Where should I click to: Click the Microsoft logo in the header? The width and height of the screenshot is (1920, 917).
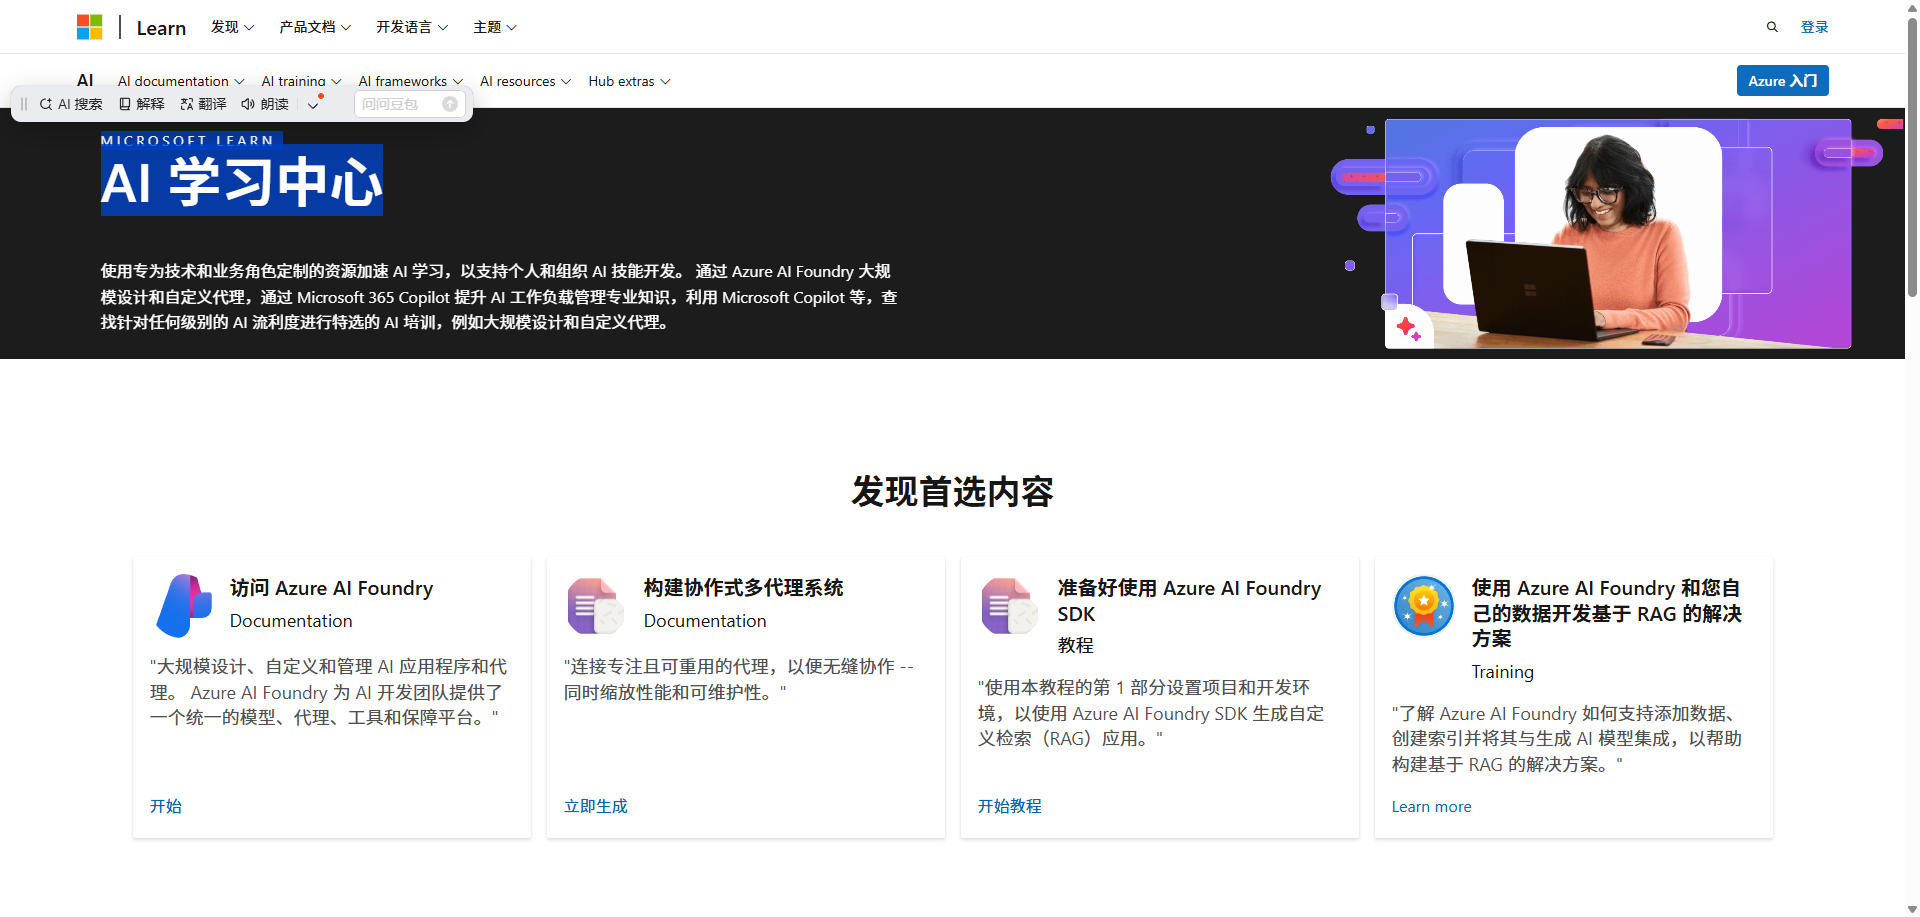tap(89, 27)
